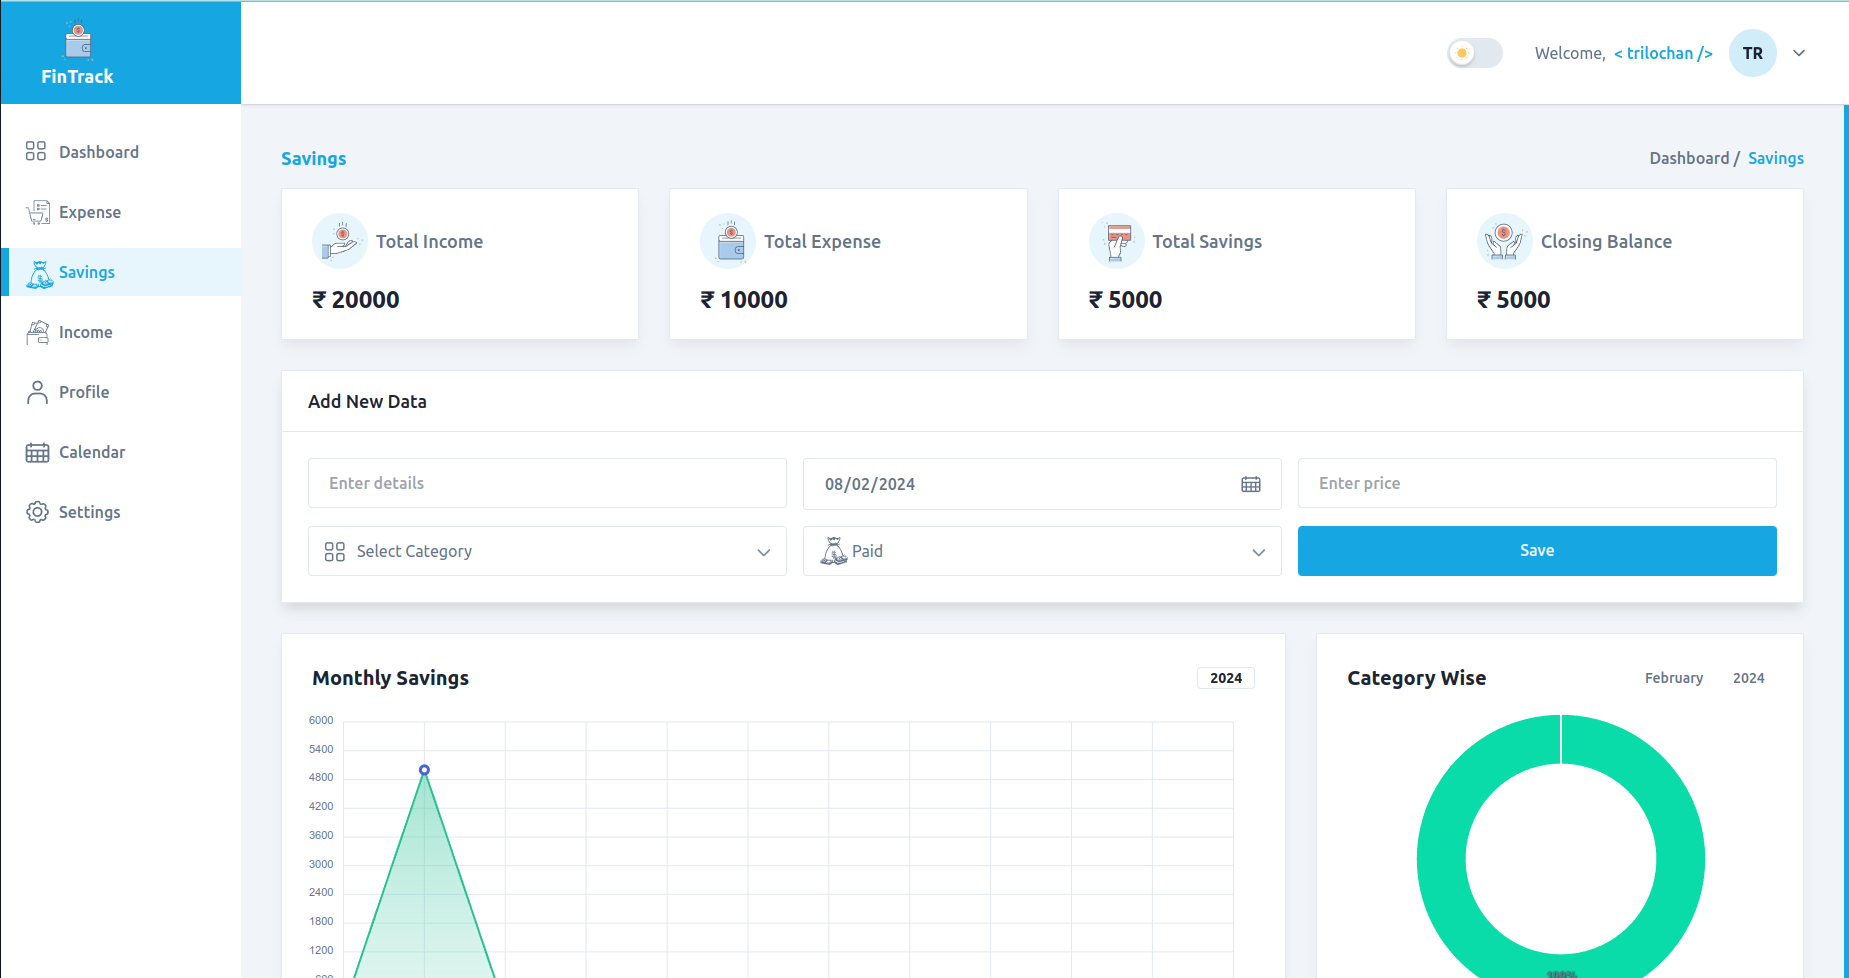This screenshot has width=1849, height=978.
Task: Click the Save button
Action: (1537, 551)
